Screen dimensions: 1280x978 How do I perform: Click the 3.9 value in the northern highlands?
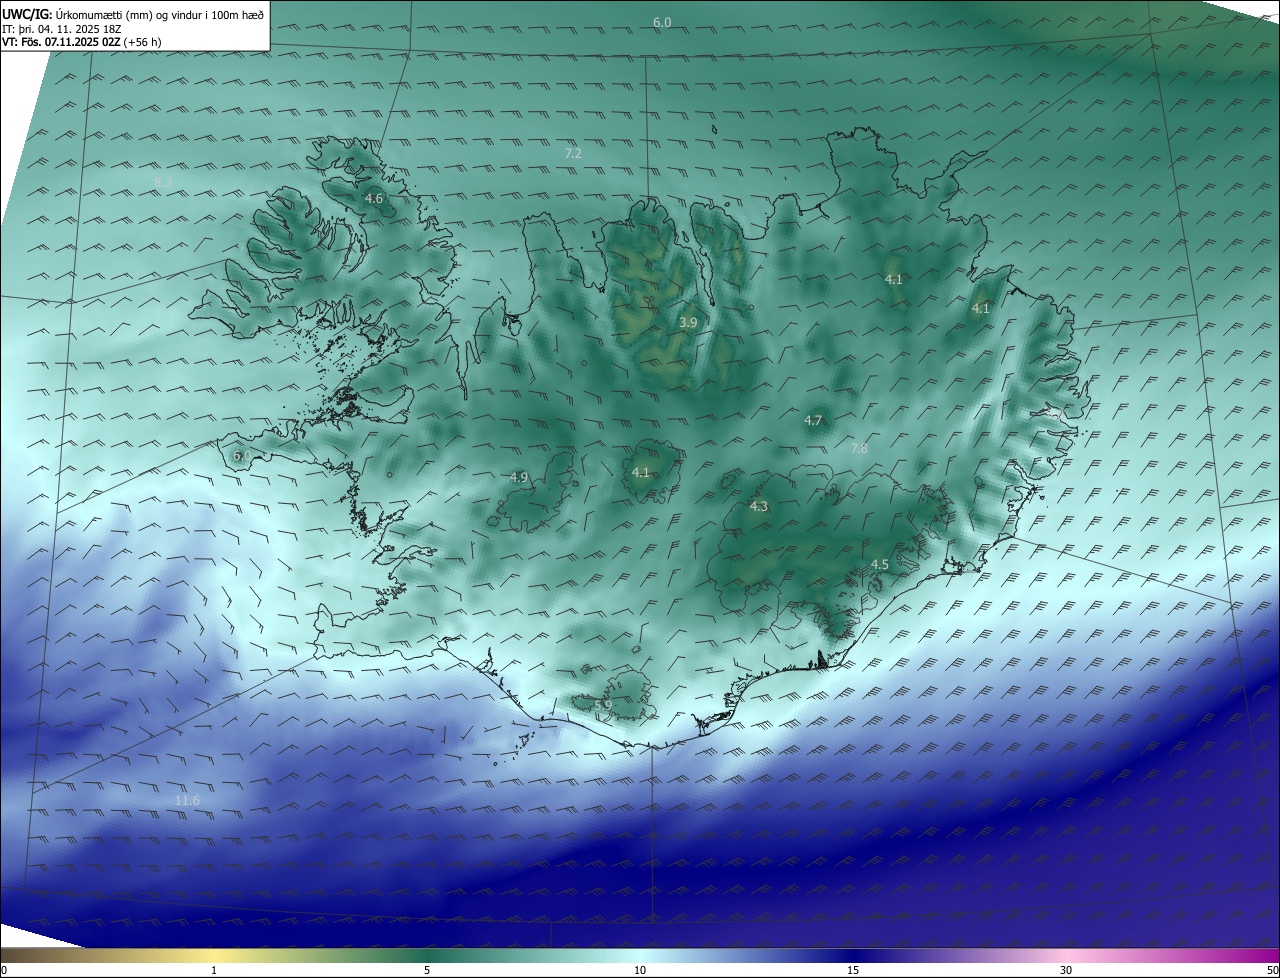point(688,322)
